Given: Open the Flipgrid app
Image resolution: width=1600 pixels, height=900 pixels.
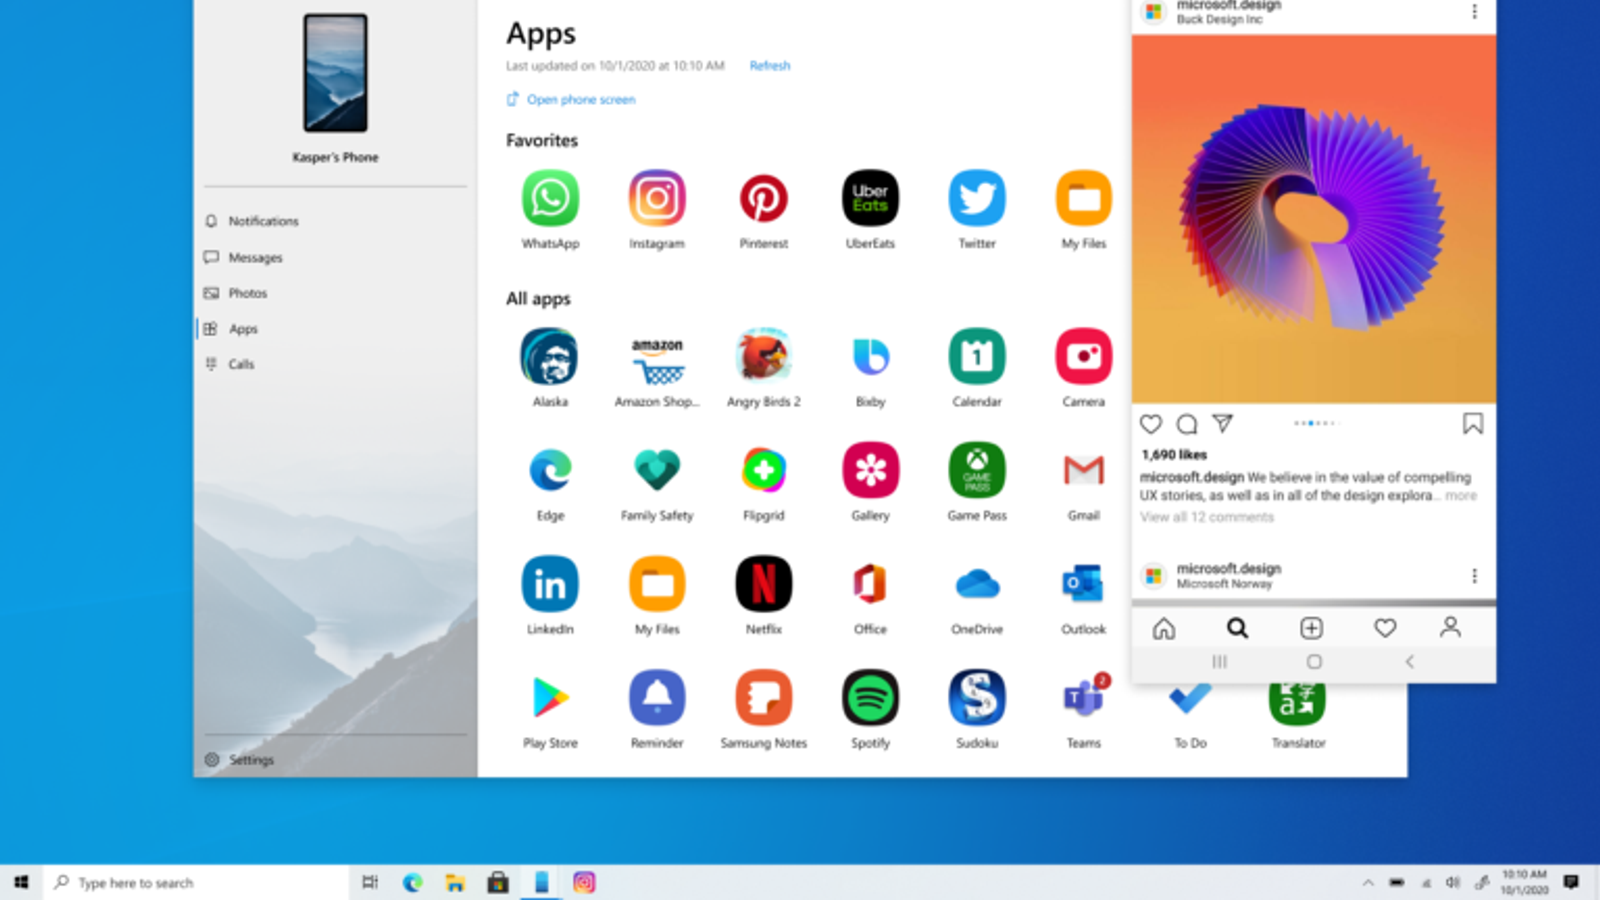Looking at the screenshot, I should 763,470.
